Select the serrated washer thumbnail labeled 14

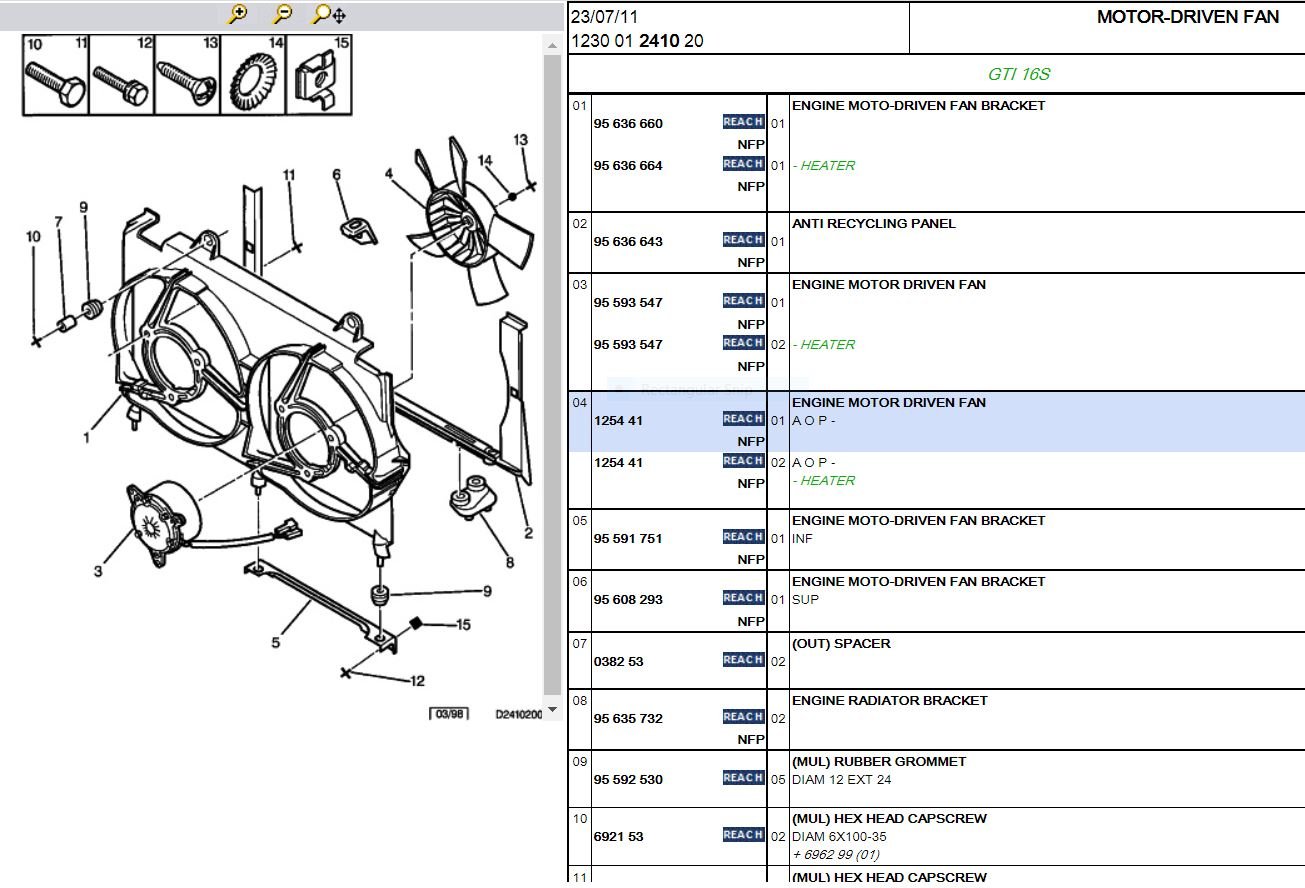(x=253, y=75)
